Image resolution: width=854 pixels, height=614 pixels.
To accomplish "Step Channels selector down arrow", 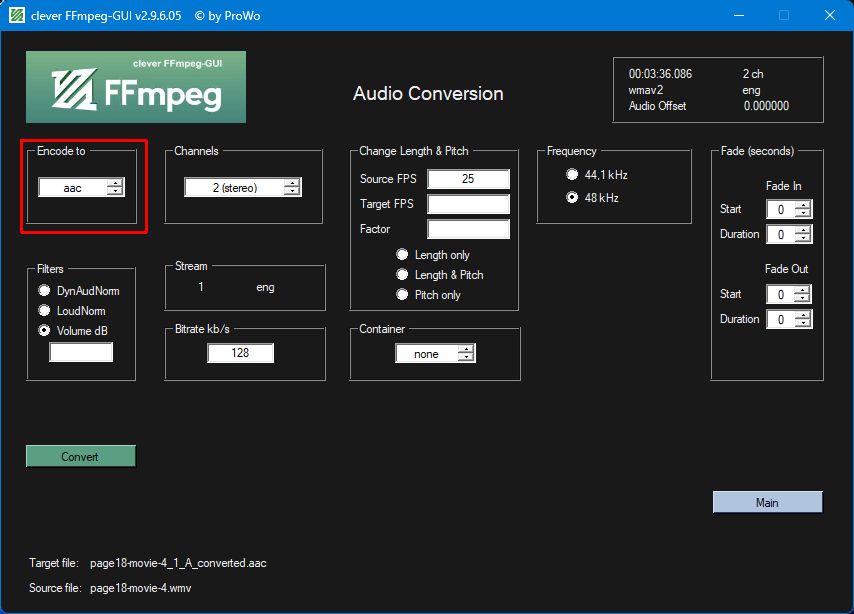I will [292, 191].
